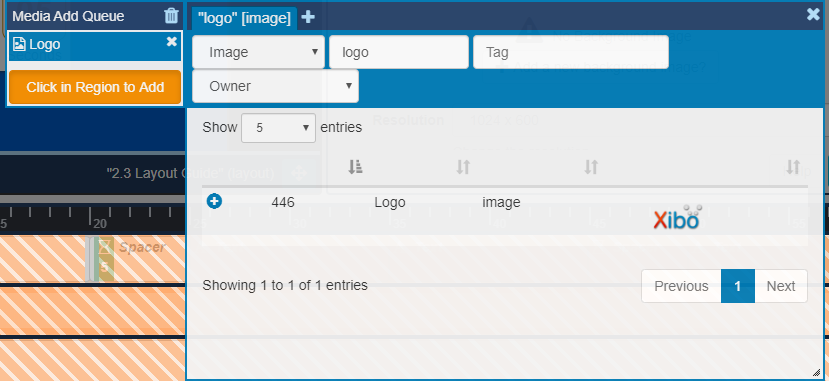Click the Logo name cell in results
Viewport: 829px width, 381px height.
[x=390, y=202]
